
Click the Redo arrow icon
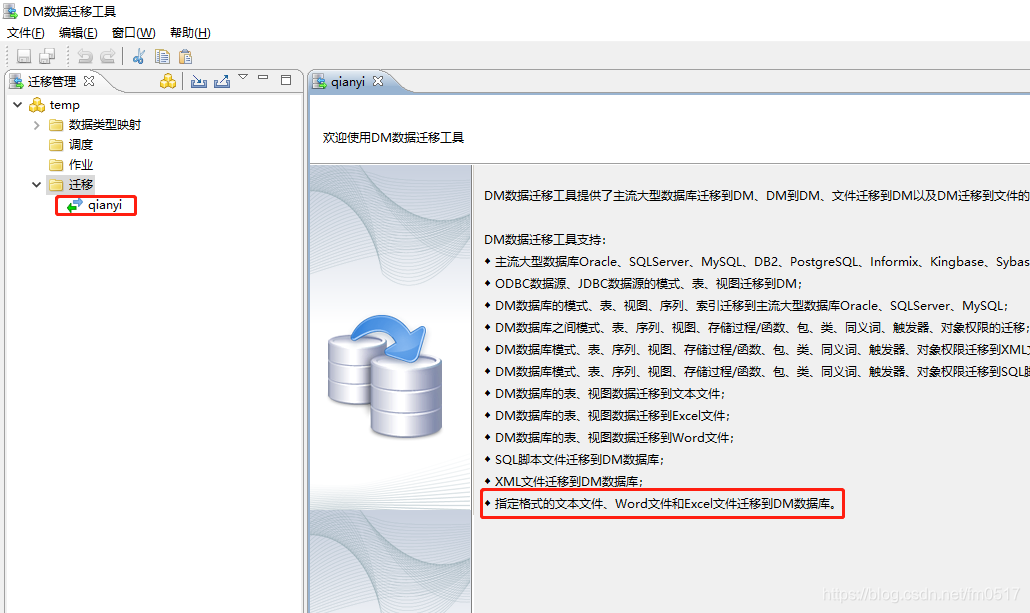[x=108, y=57]
